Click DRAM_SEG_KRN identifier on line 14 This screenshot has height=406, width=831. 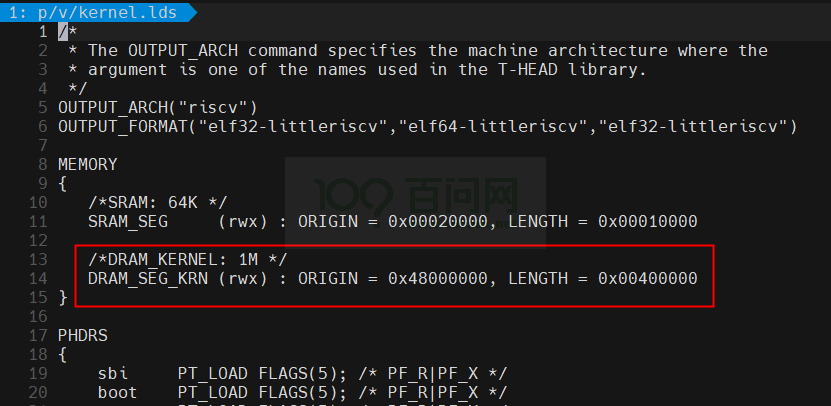148,279
